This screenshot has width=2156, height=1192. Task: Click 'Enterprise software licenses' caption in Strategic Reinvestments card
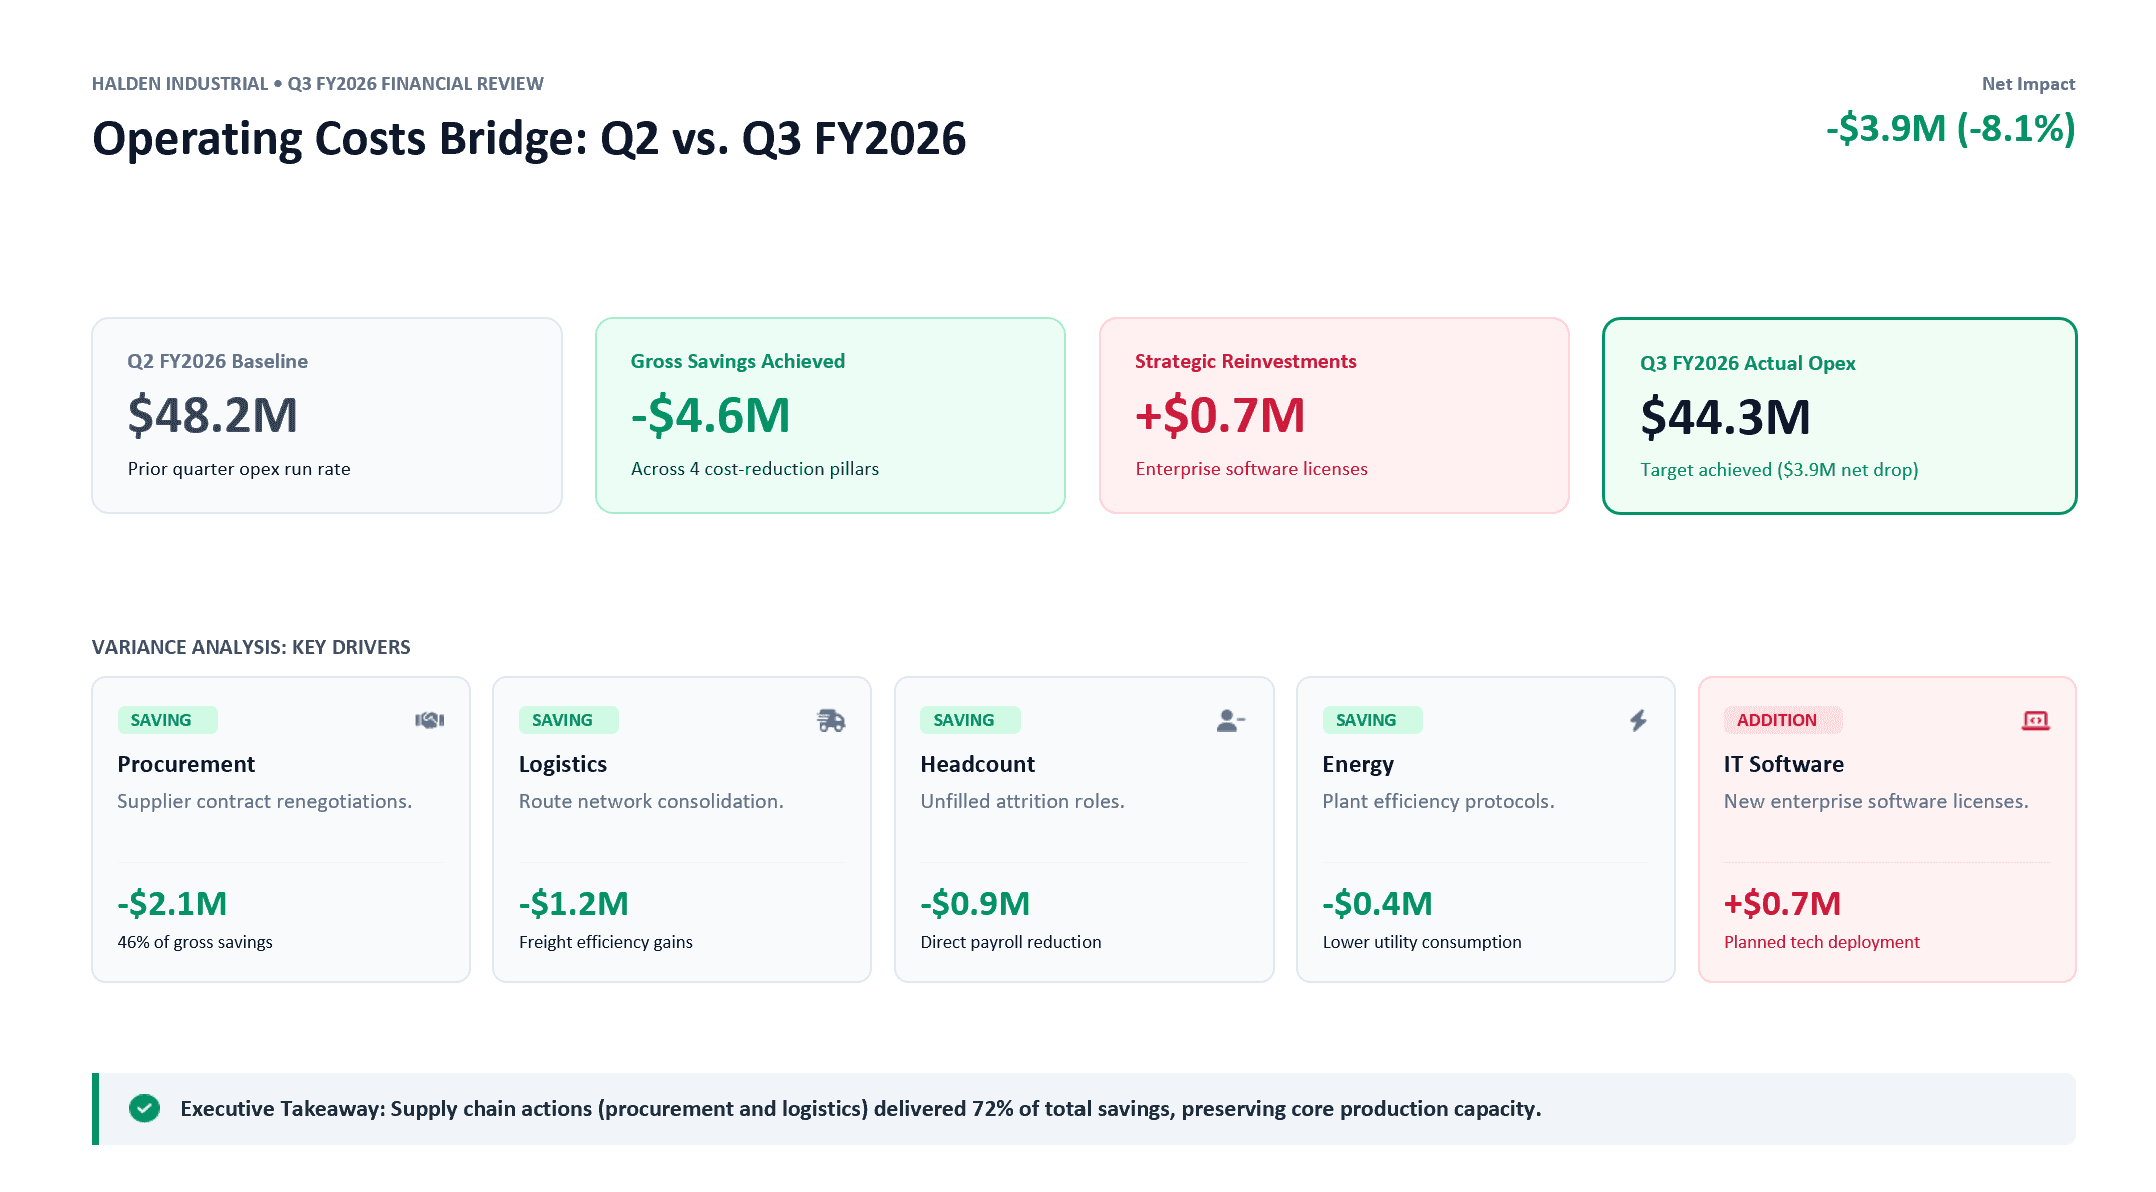point(1252,469)
